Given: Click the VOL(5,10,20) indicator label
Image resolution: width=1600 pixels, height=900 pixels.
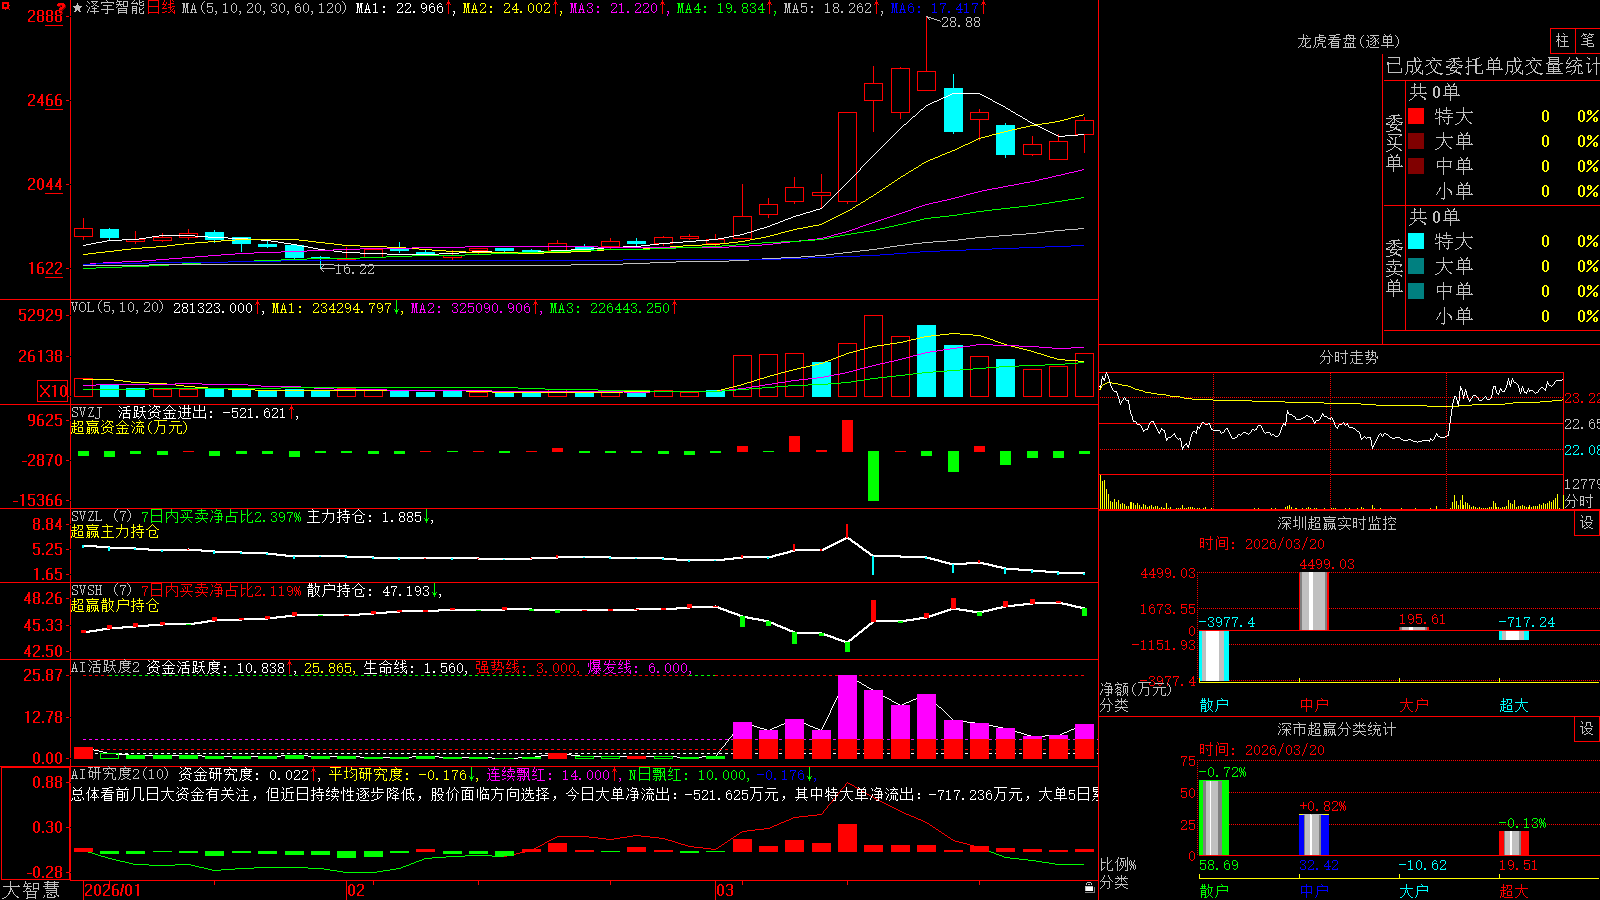Looking at the screenshot, I should pyautogui.click(x=117, y=307).
